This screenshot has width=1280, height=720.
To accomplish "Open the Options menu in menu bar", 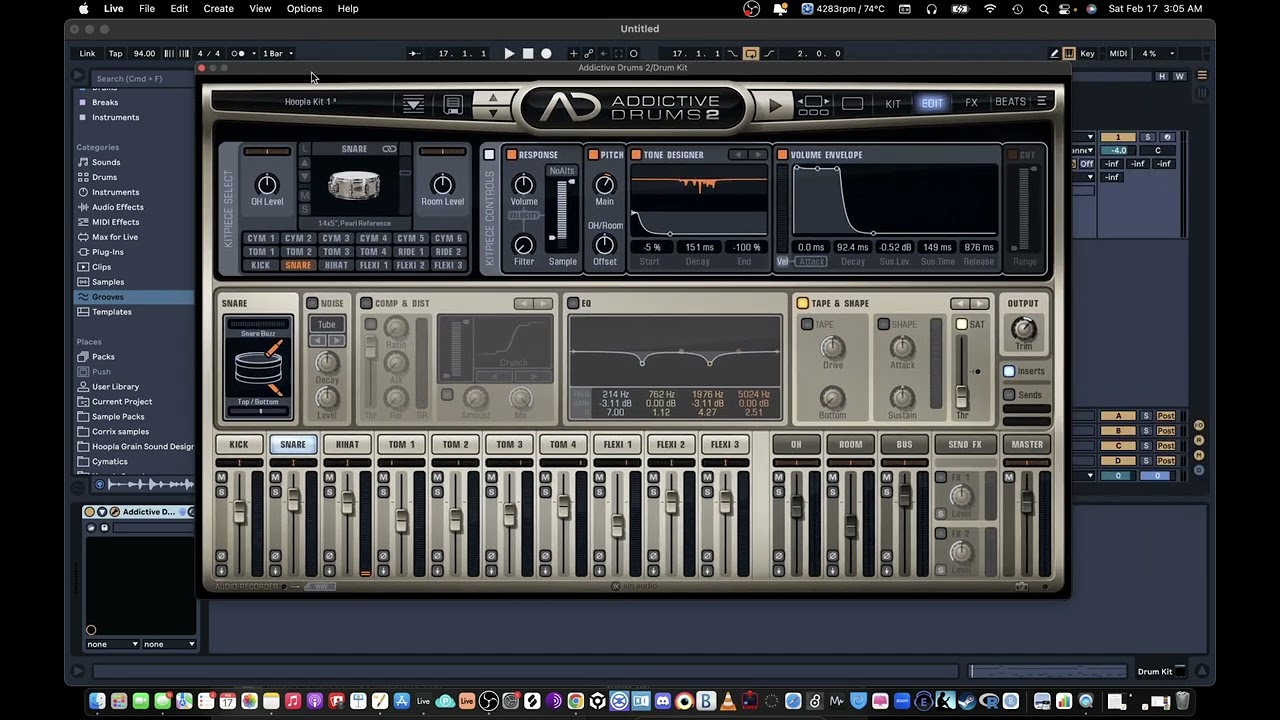I will point(304,8).
